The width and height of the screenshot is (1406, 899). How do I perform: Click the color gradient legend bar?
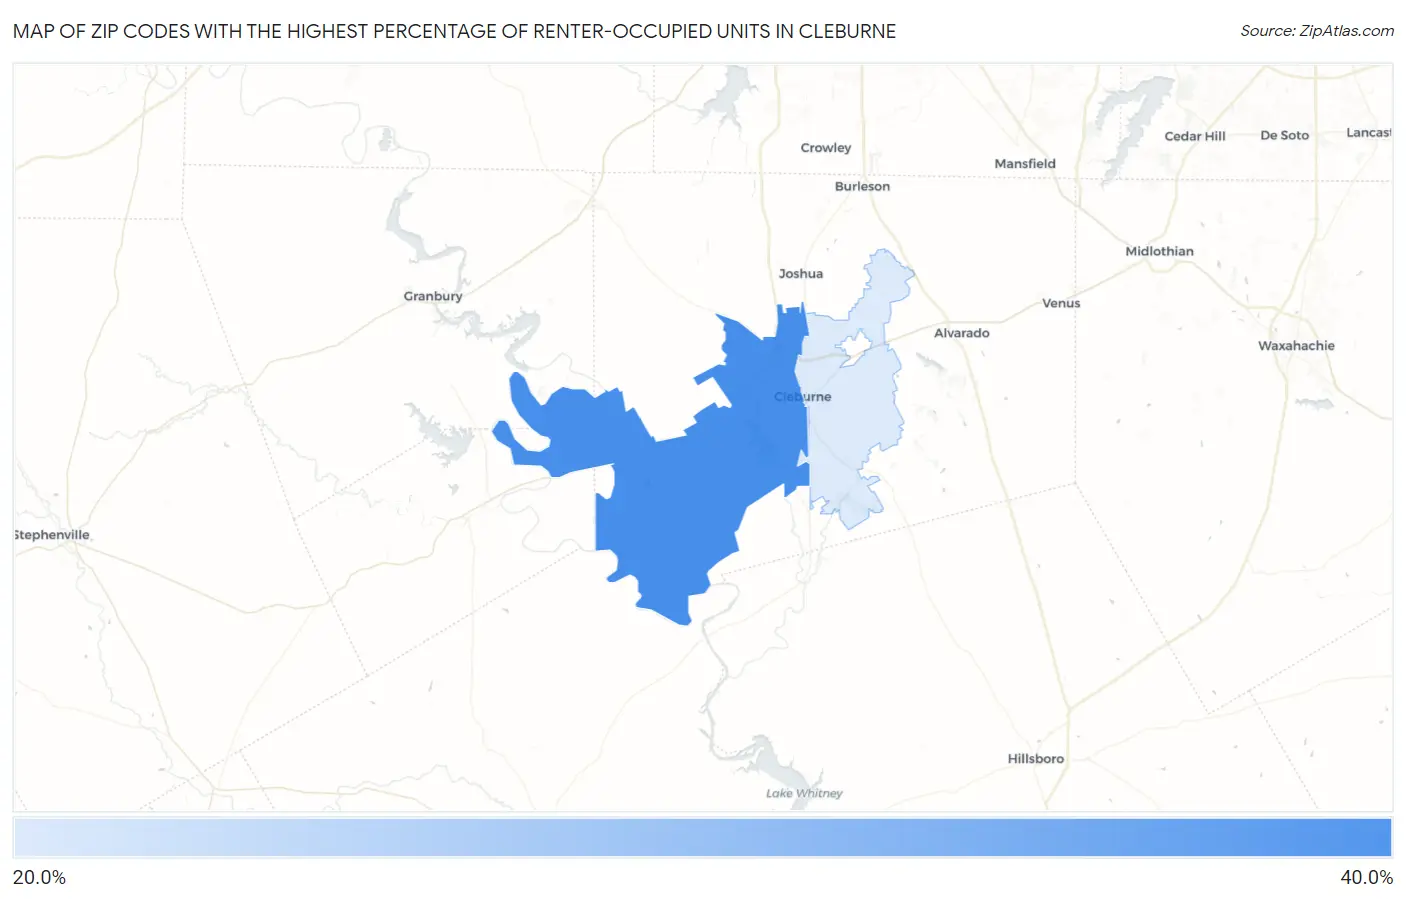coord(702,838)
